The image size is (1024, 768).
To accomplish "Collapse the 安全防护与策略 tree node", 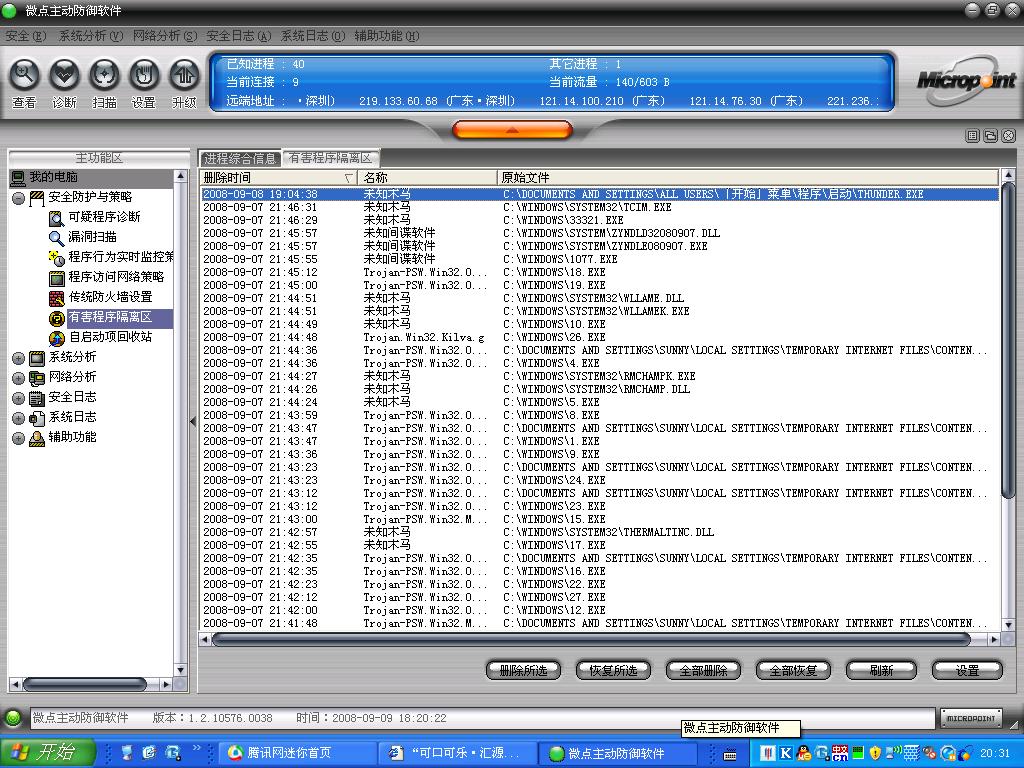I will click(x=18, y=198).
